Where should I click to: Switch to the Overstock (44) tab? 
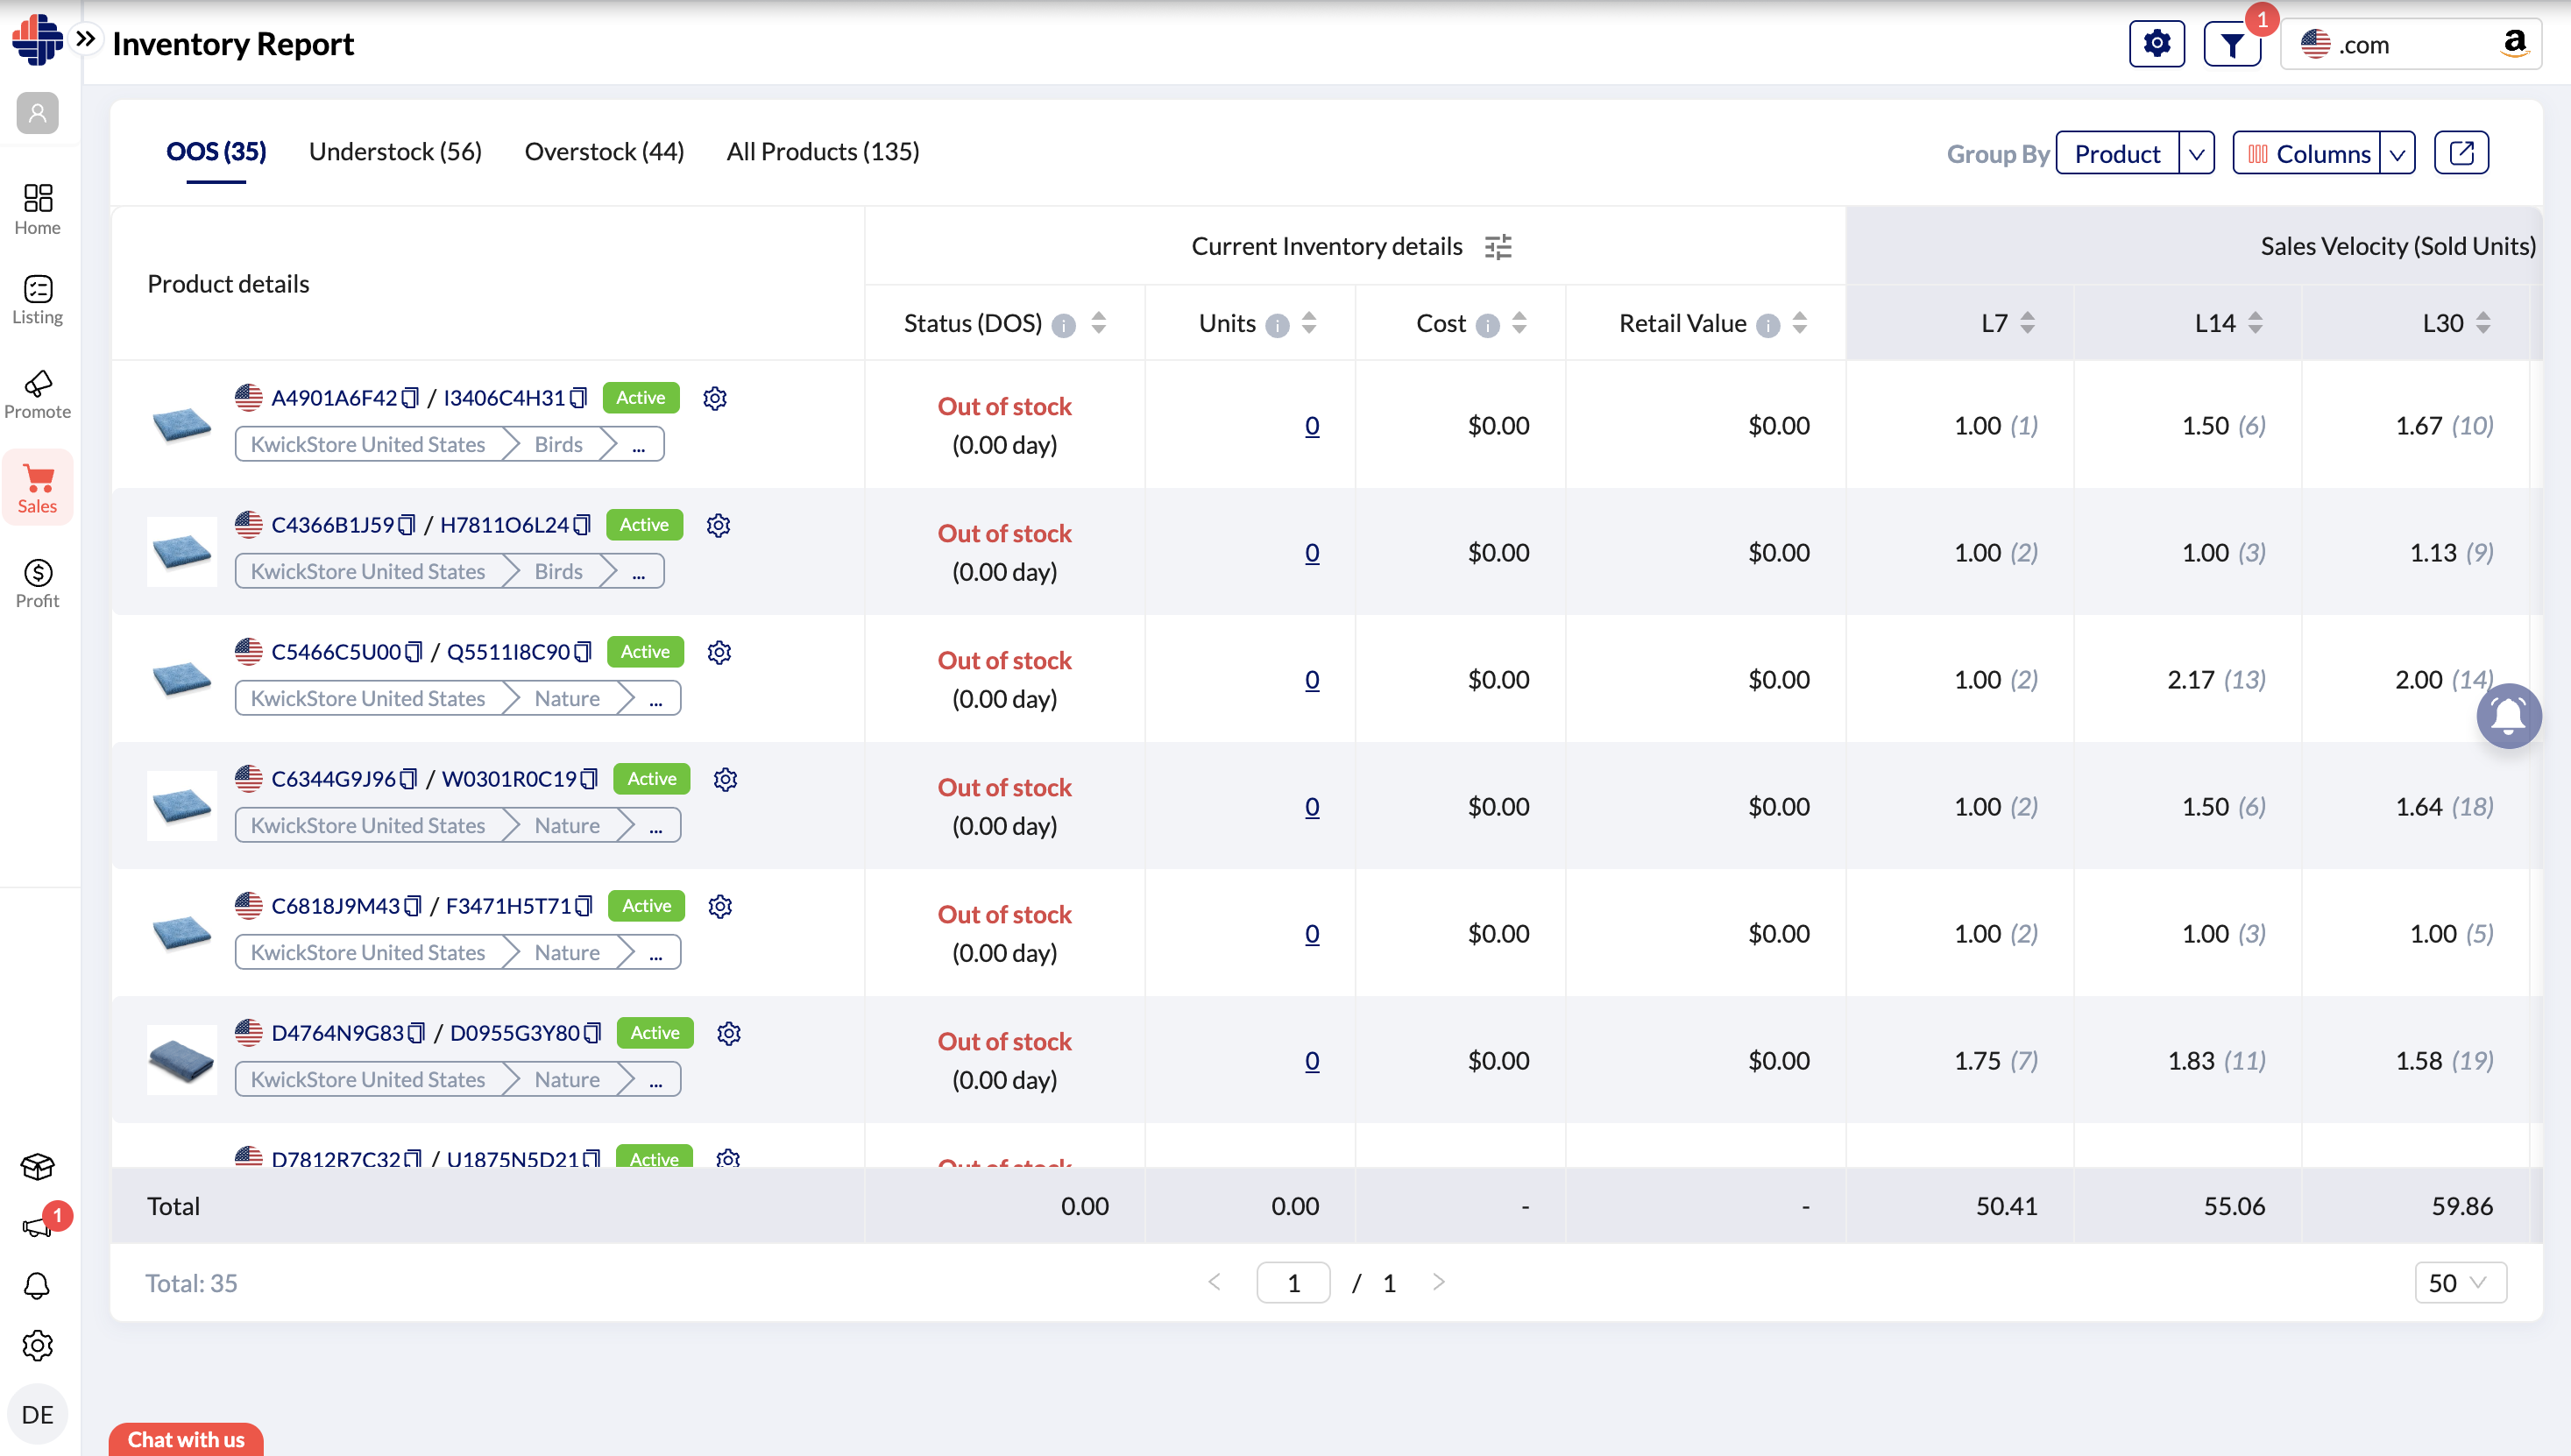[x=604, y=152]
